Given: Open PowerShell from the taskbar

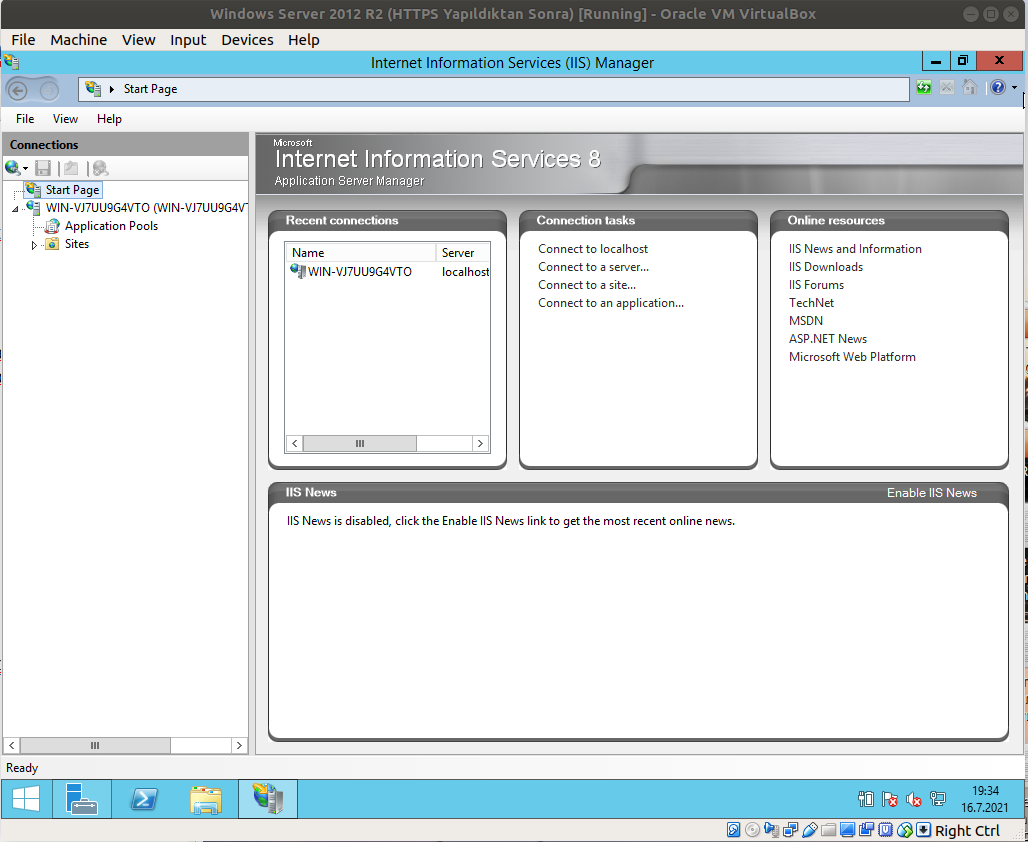Looking at the screenshot, I should pyautogui.click(x=144, y=799).
